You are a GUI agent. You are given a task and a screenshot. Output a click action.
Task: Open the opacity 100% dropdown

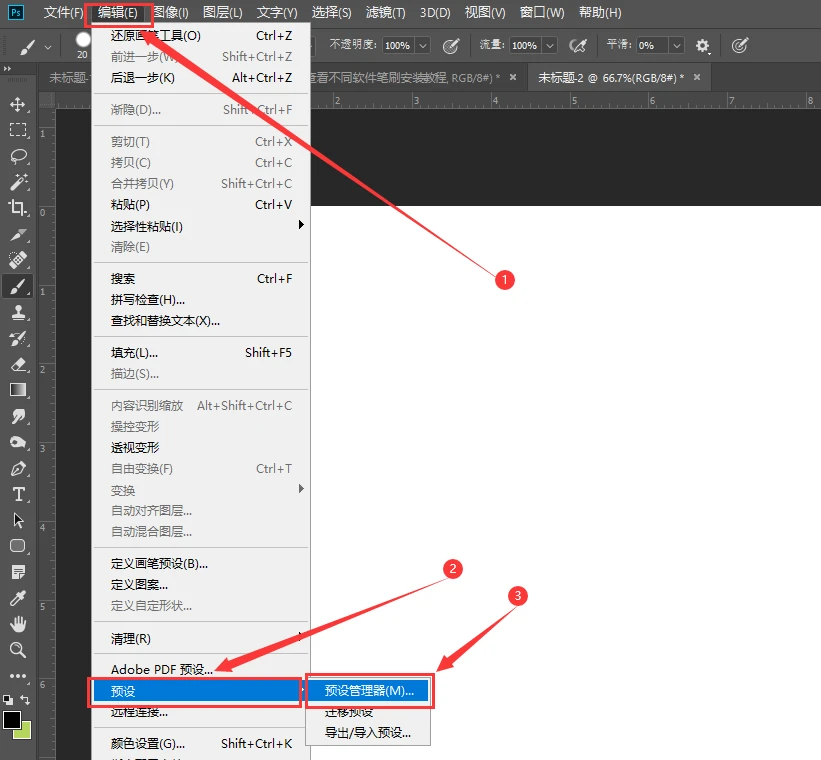click(x=422, y=45)
